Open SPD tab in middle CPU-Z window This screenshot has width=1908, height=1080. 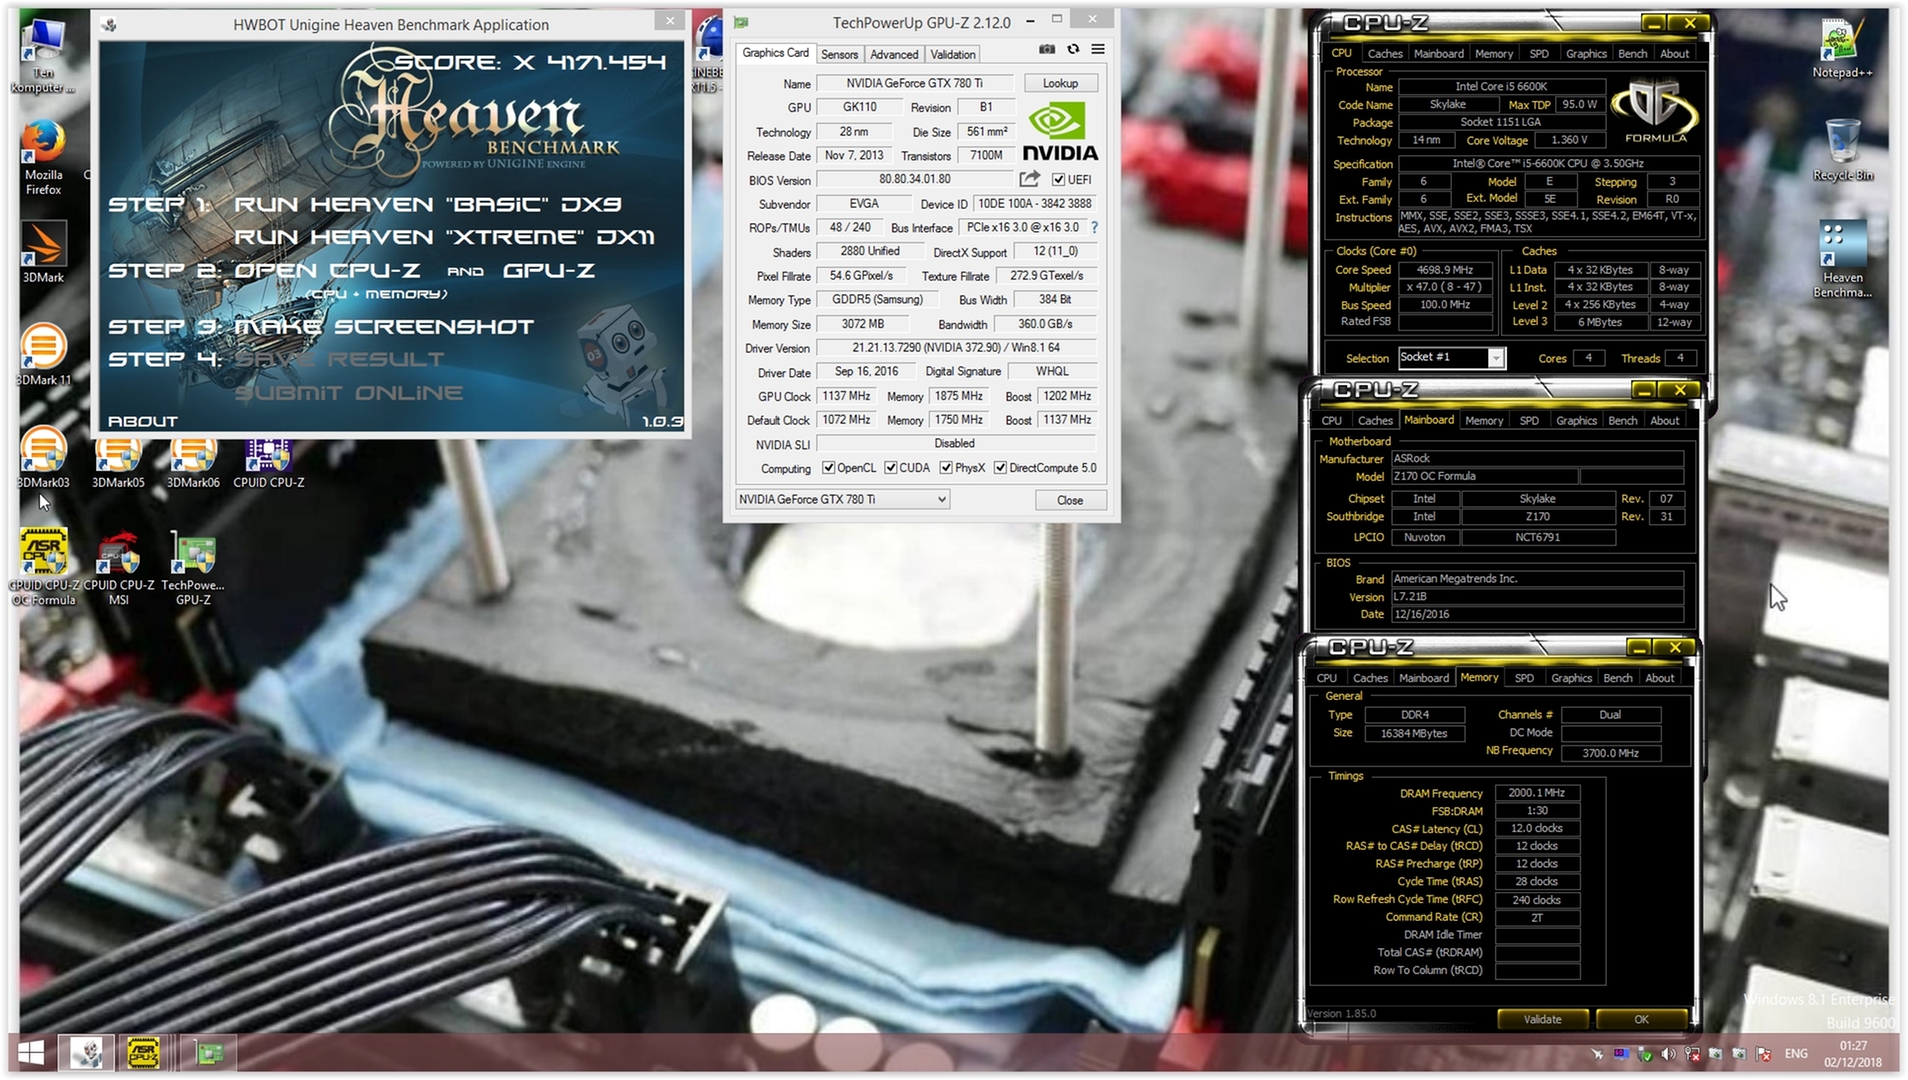(1529, 421)
